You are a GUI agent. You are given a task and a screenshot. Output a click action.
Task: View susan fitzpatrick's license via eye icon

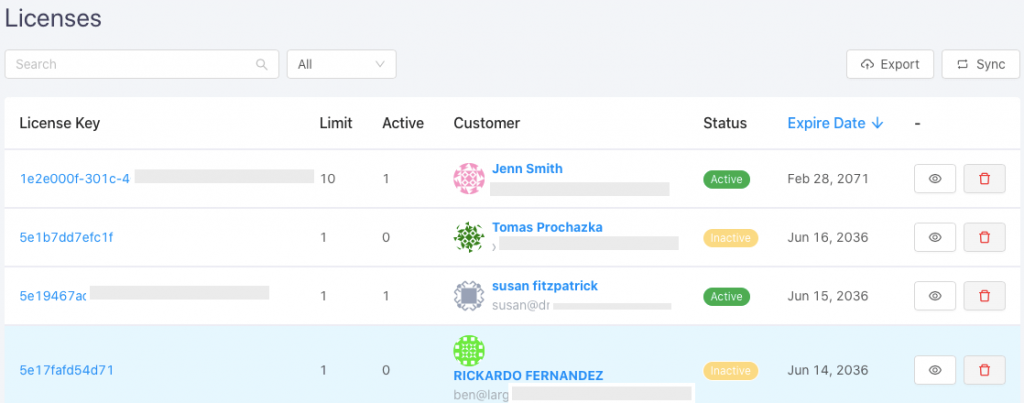tap(935, 296)
